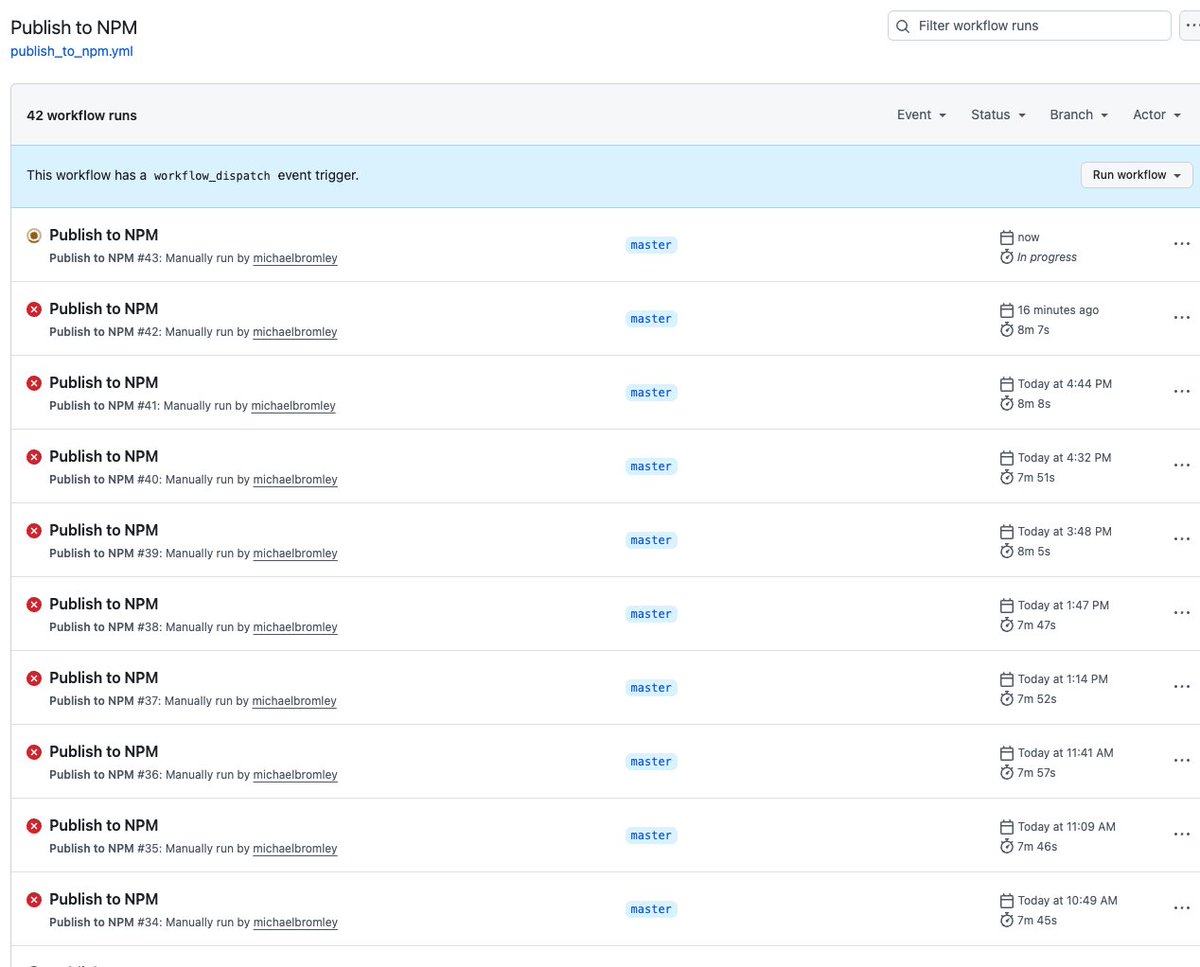Click the failed status icon for run #39
This screenshot has height=967, width=1200.
(x=34, y=531)
